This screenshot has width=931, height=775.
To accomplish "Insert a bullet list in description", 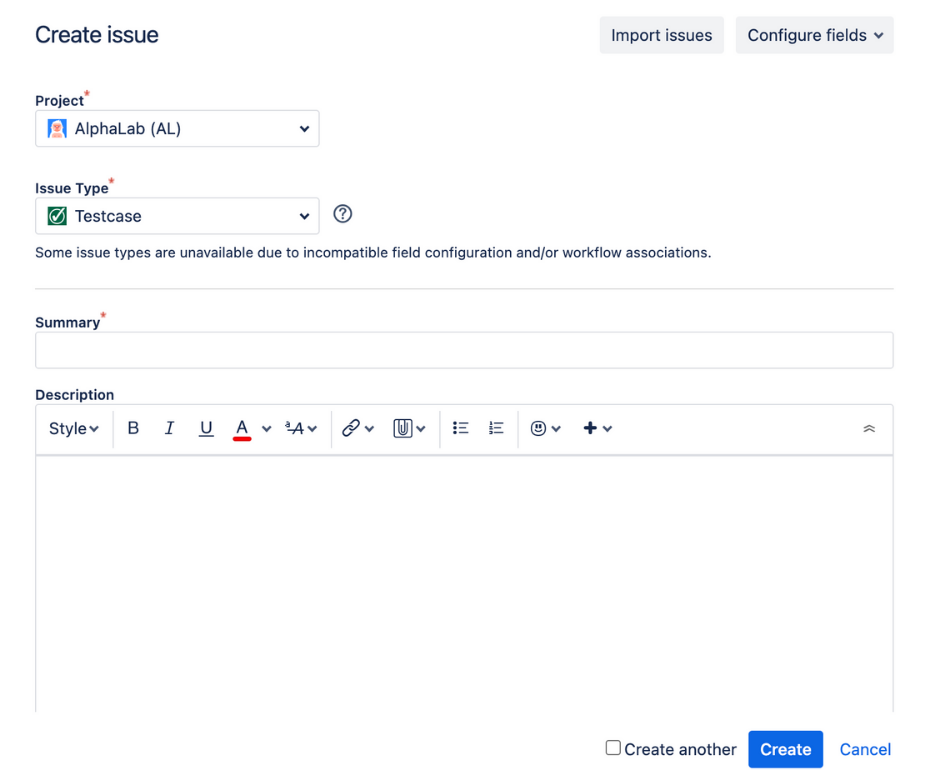I will point(460,428).
